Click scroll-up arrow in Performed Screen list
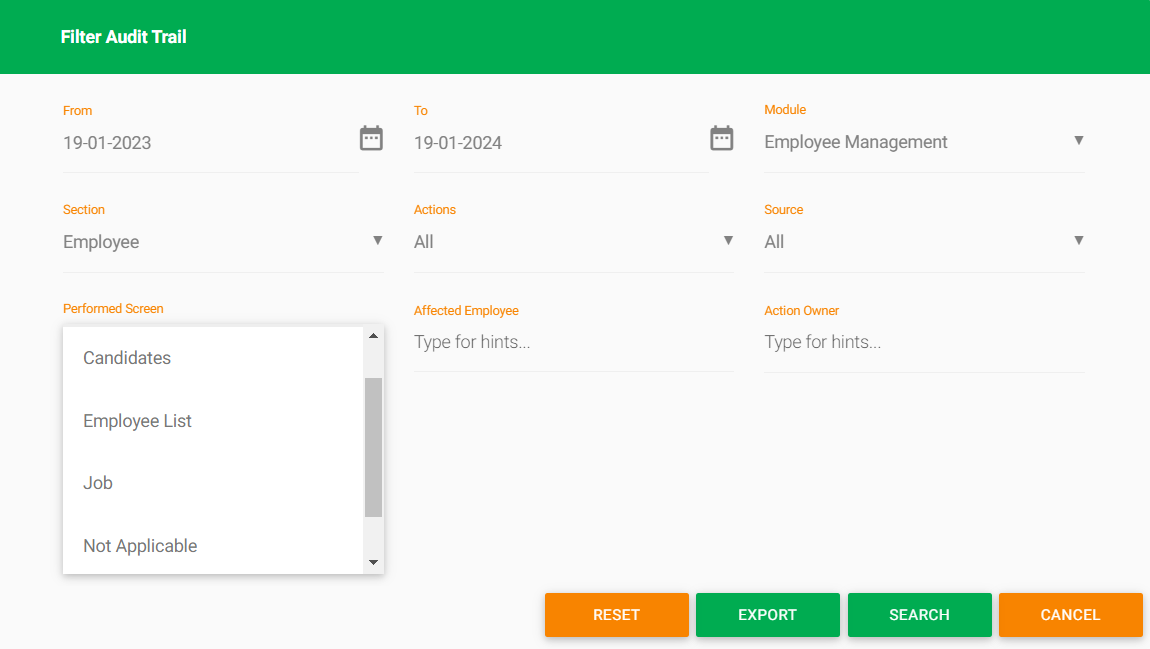 coord(373,336)
